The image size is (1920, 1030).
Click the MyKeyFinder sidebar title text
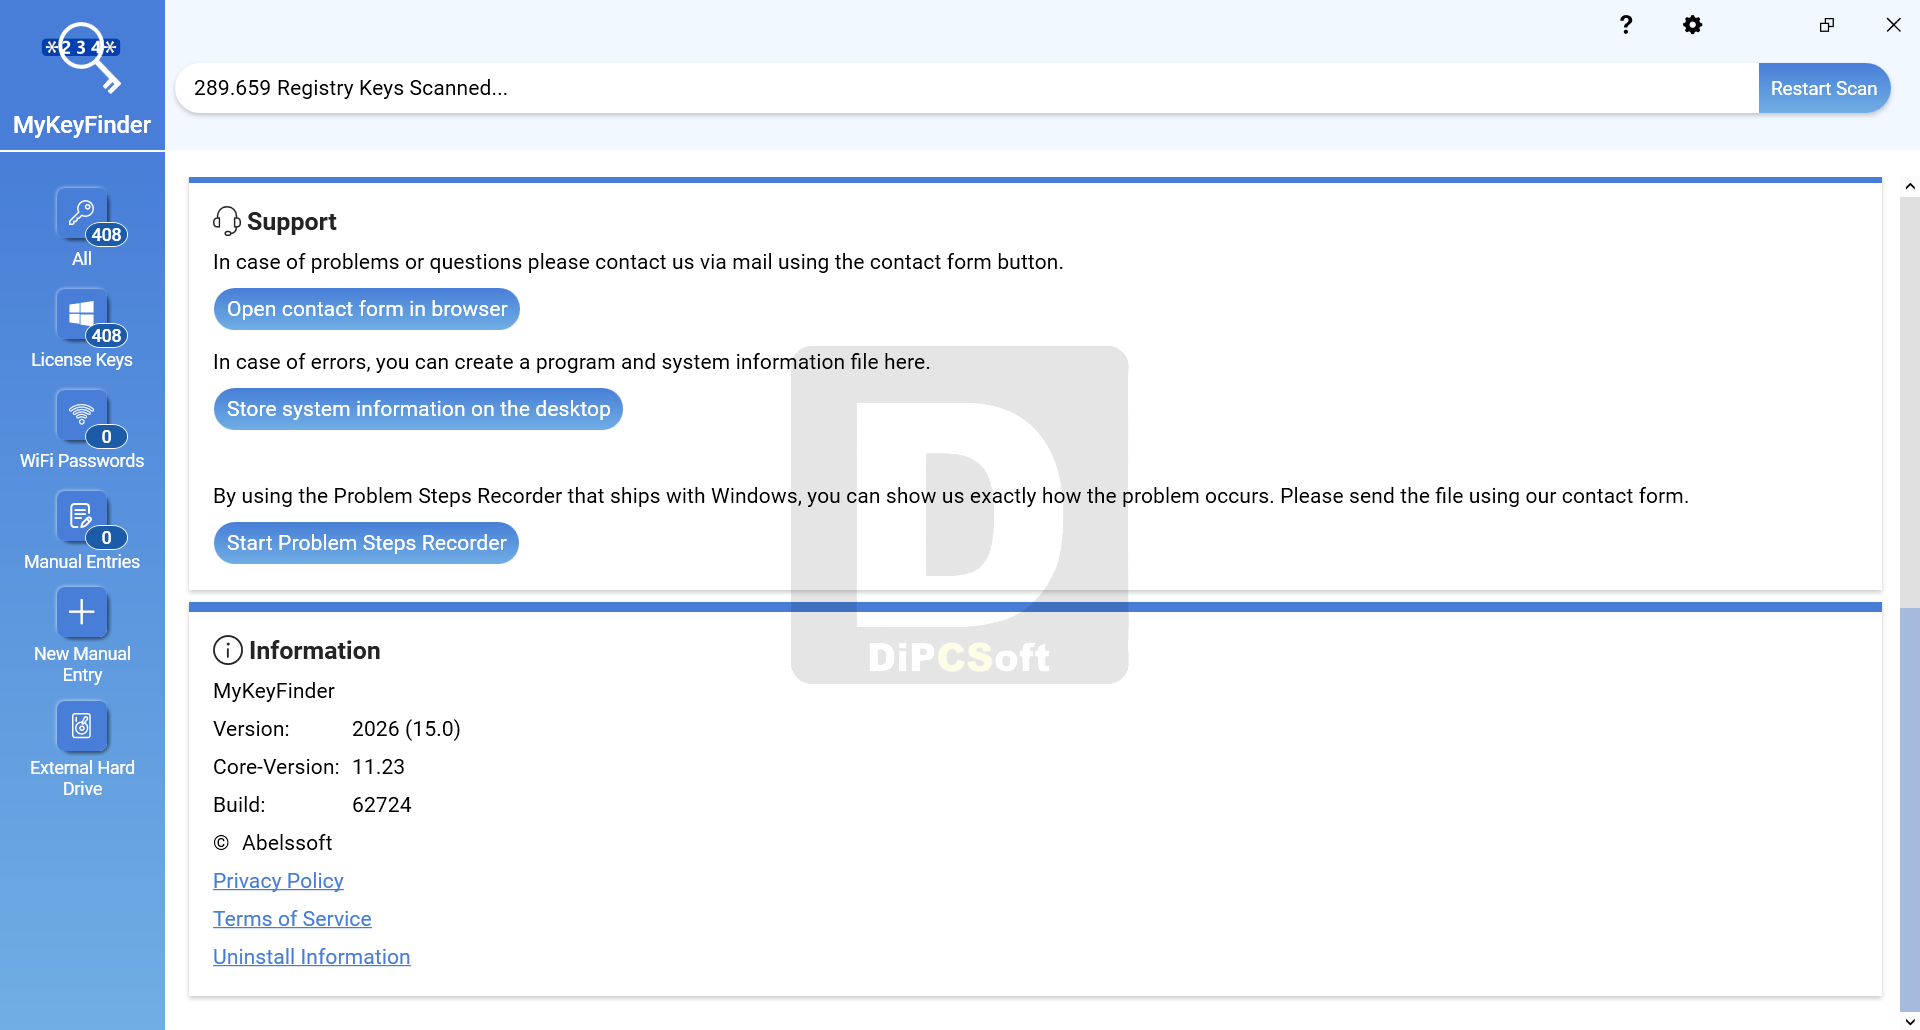pos(82,125)
